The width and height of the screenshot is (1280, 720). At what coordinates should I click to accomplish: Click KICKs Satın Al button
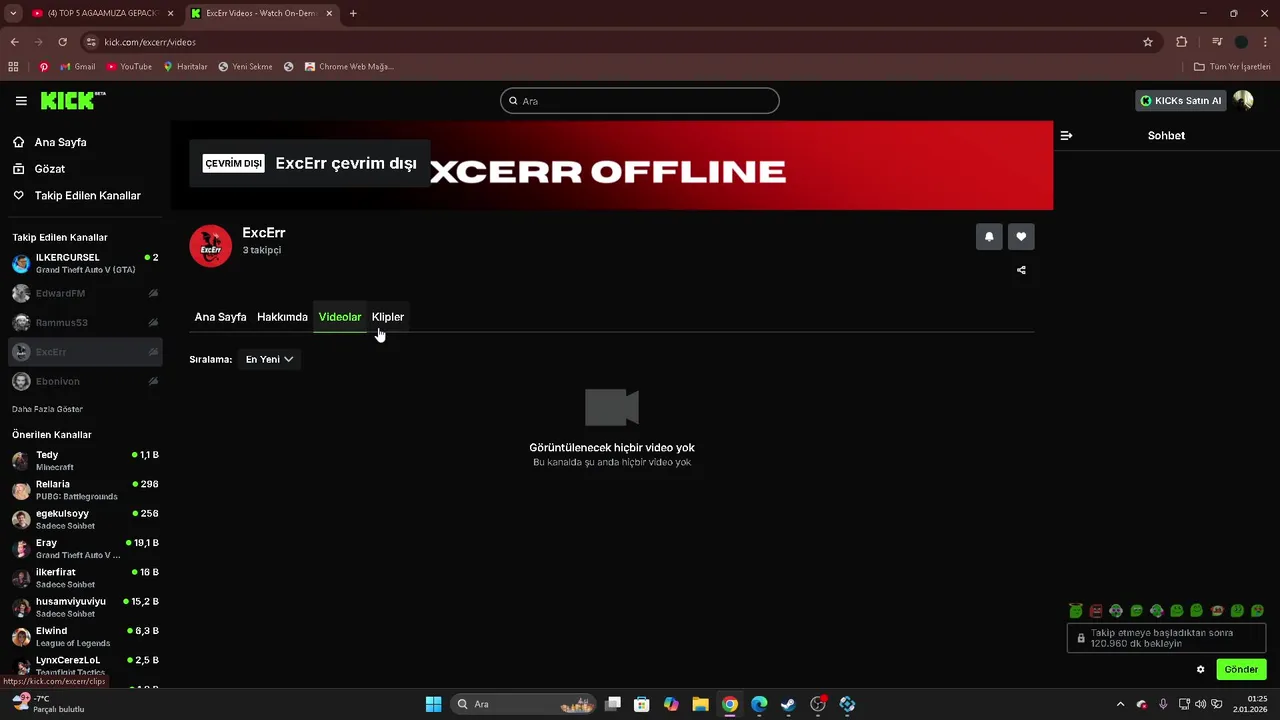click(1181, 101)
